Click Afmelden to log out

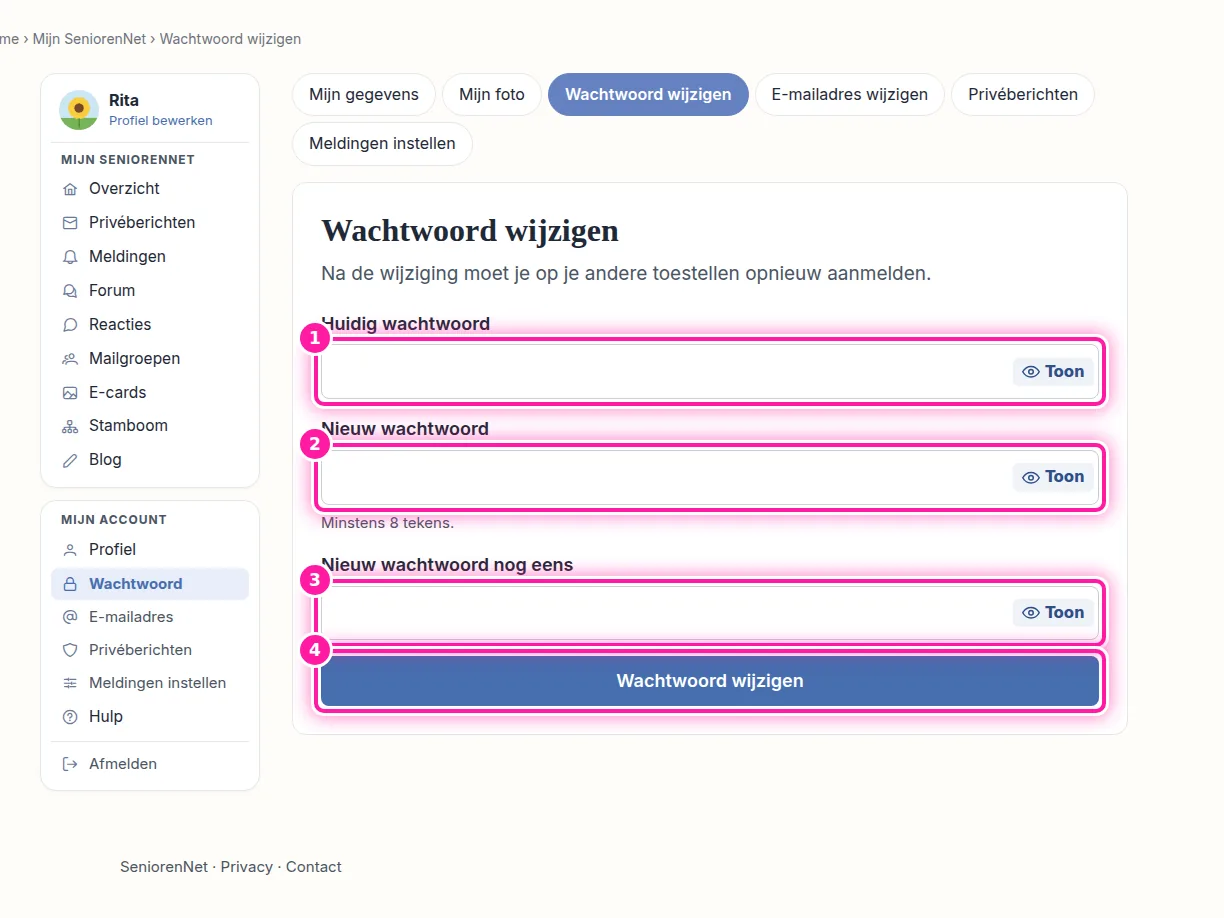[x=150, y=764]
